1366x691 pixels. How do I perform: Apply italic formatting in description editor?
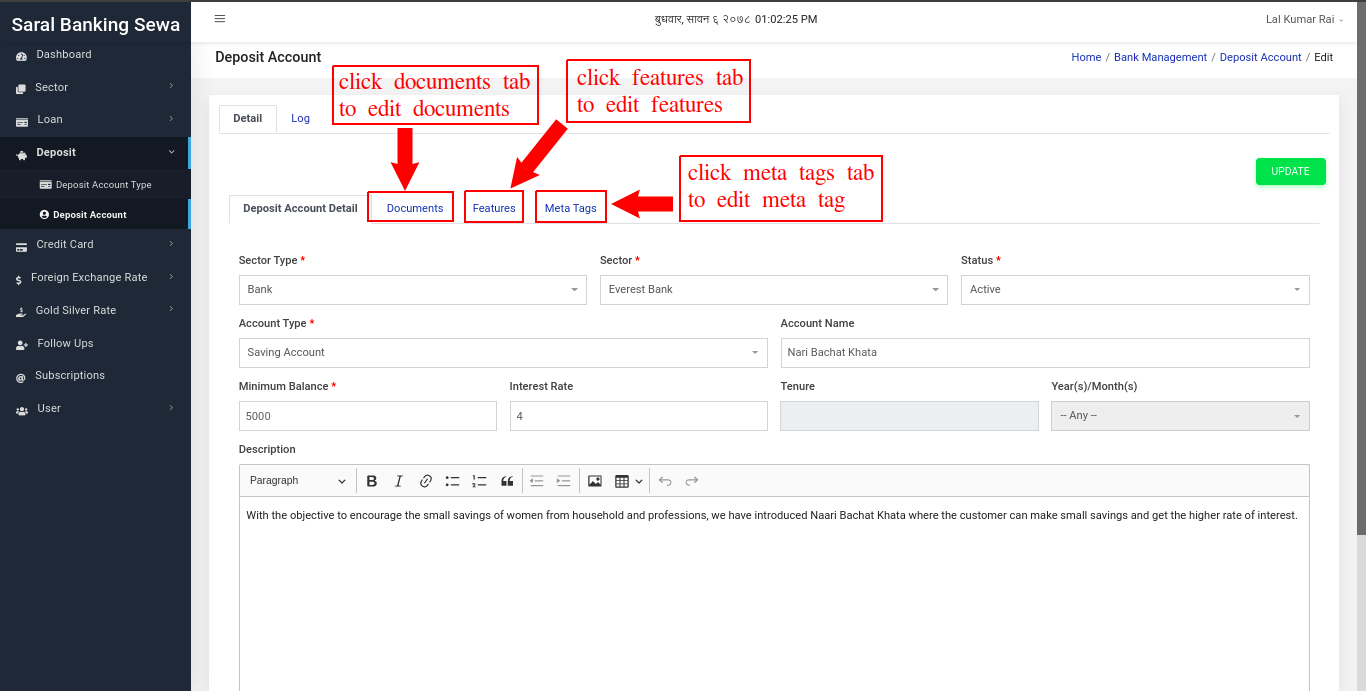399,481
